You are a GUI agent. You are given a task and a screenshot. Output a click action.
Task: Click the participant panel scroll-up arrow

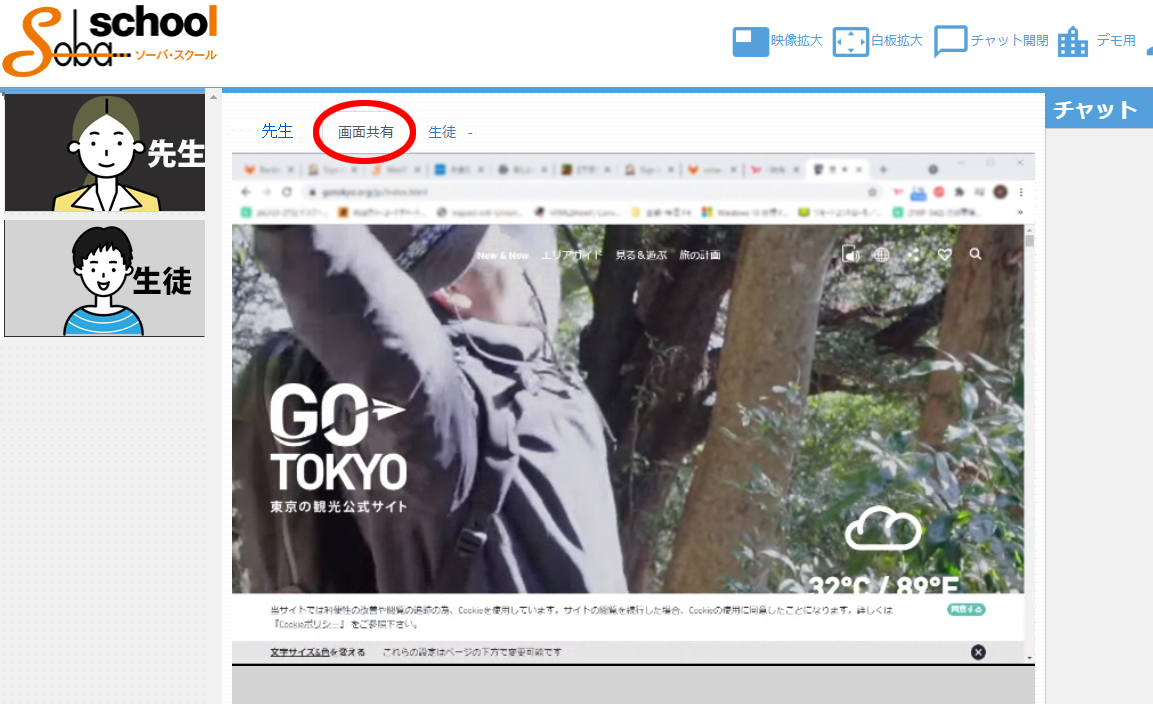(x=213, y=97)
